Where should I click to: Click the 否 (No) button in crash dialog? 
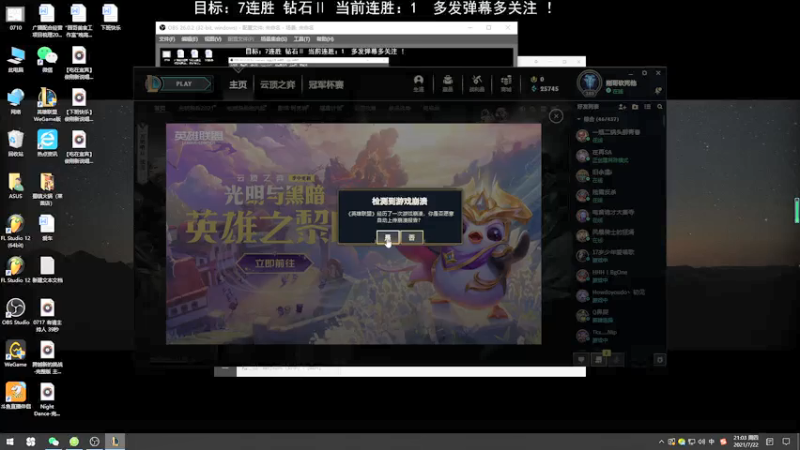(412, 237)
